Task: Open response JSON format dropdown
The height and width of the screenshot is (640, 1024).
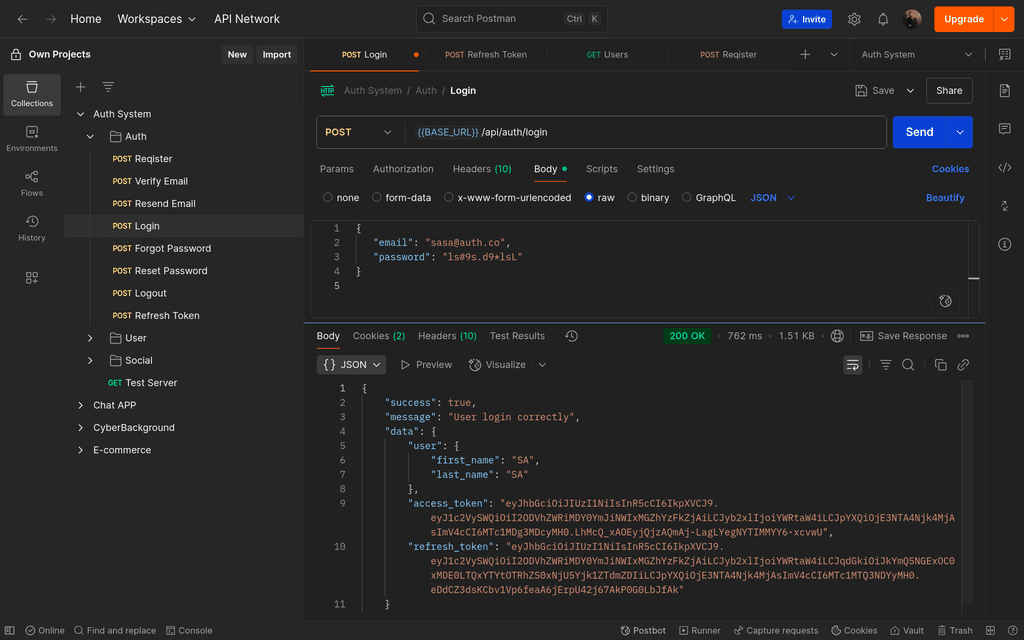Action: coord(351,364)
